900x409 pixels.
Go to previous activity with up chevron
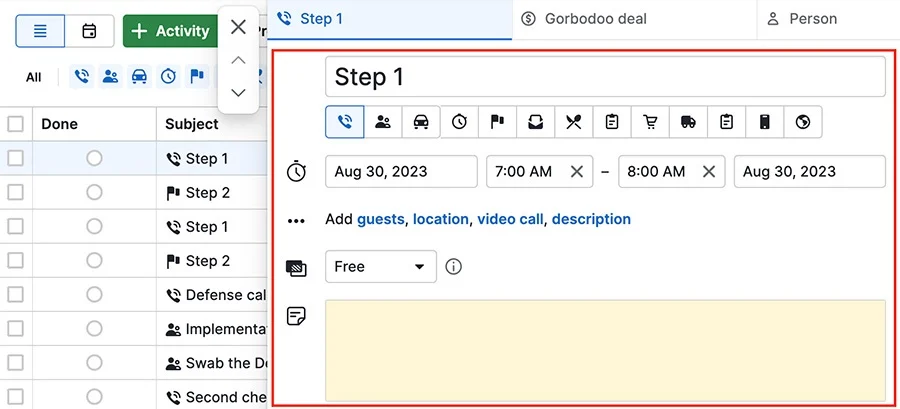point(238,60)
